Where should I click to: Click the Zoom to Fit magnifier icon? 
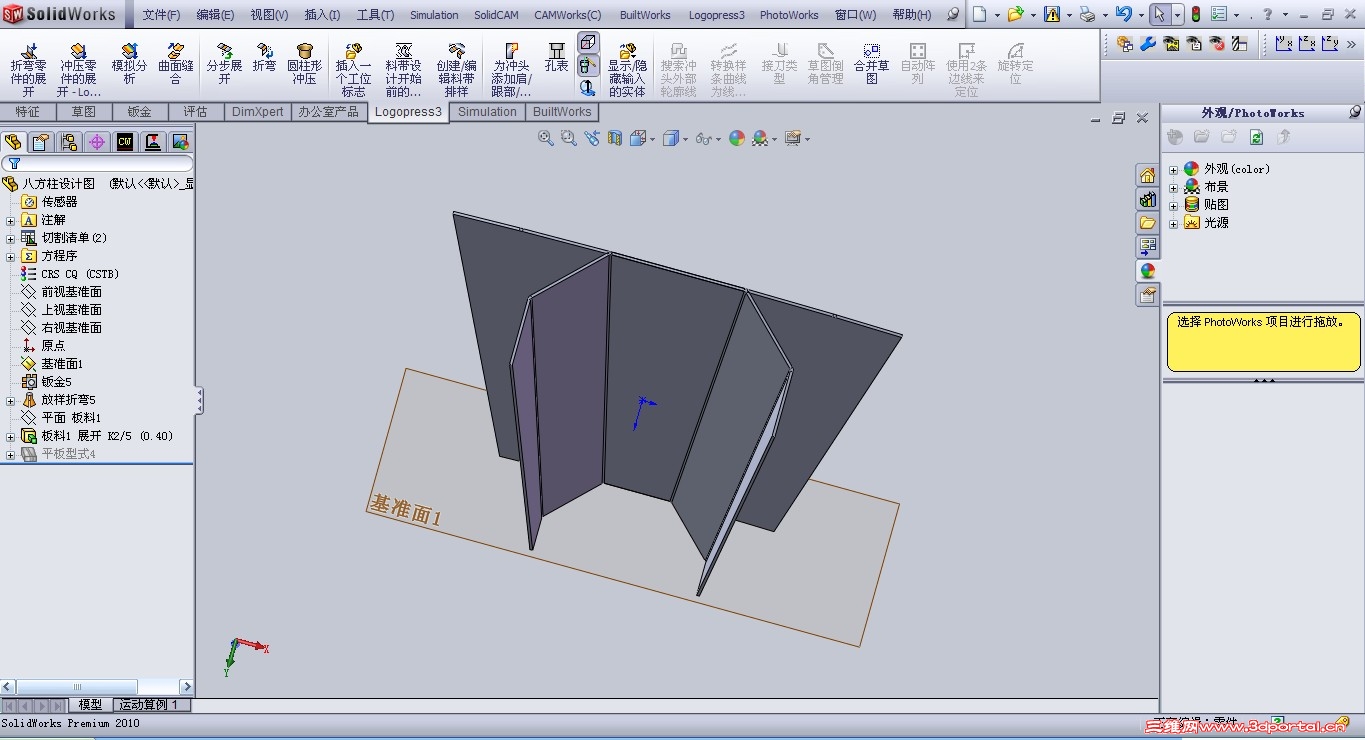click(546, 138)
